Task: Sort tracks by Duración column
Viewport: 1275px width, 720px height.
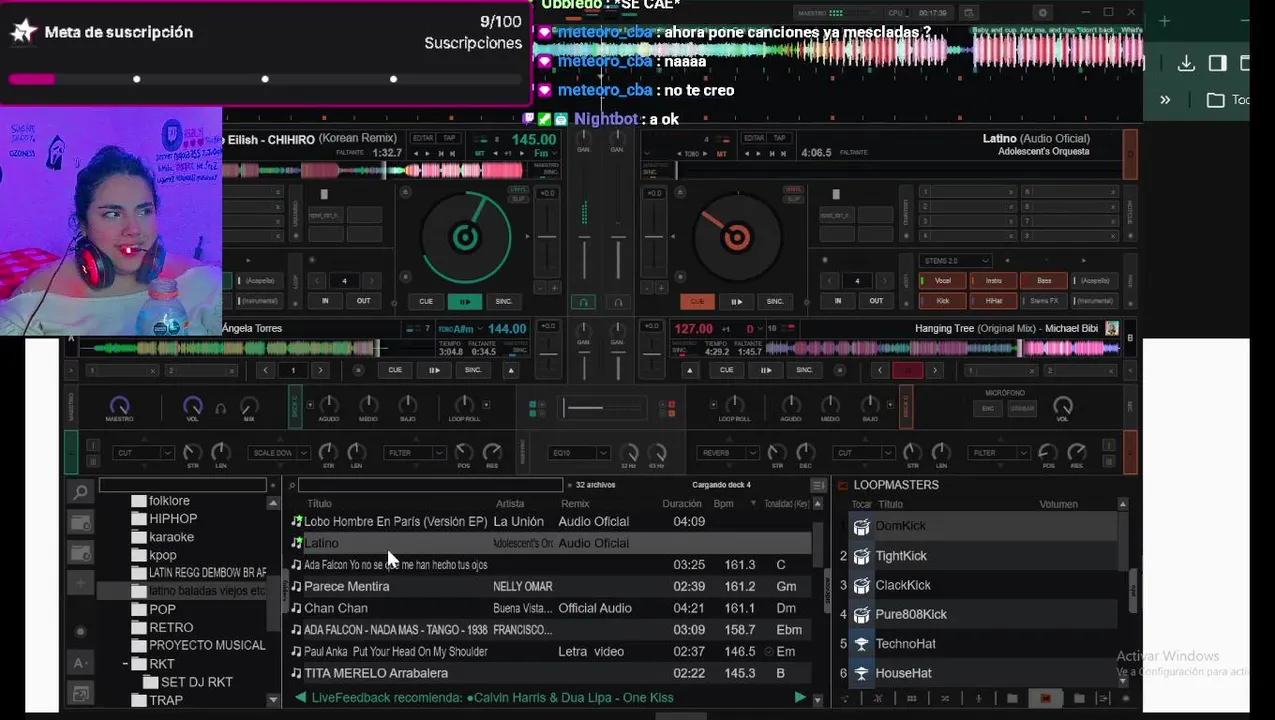Action: pos(682,504)
